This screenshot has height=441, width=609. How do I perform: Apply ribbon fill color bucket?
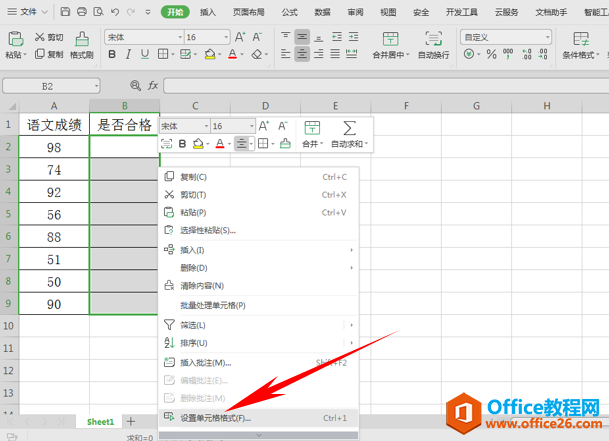(x=210, y=54)
